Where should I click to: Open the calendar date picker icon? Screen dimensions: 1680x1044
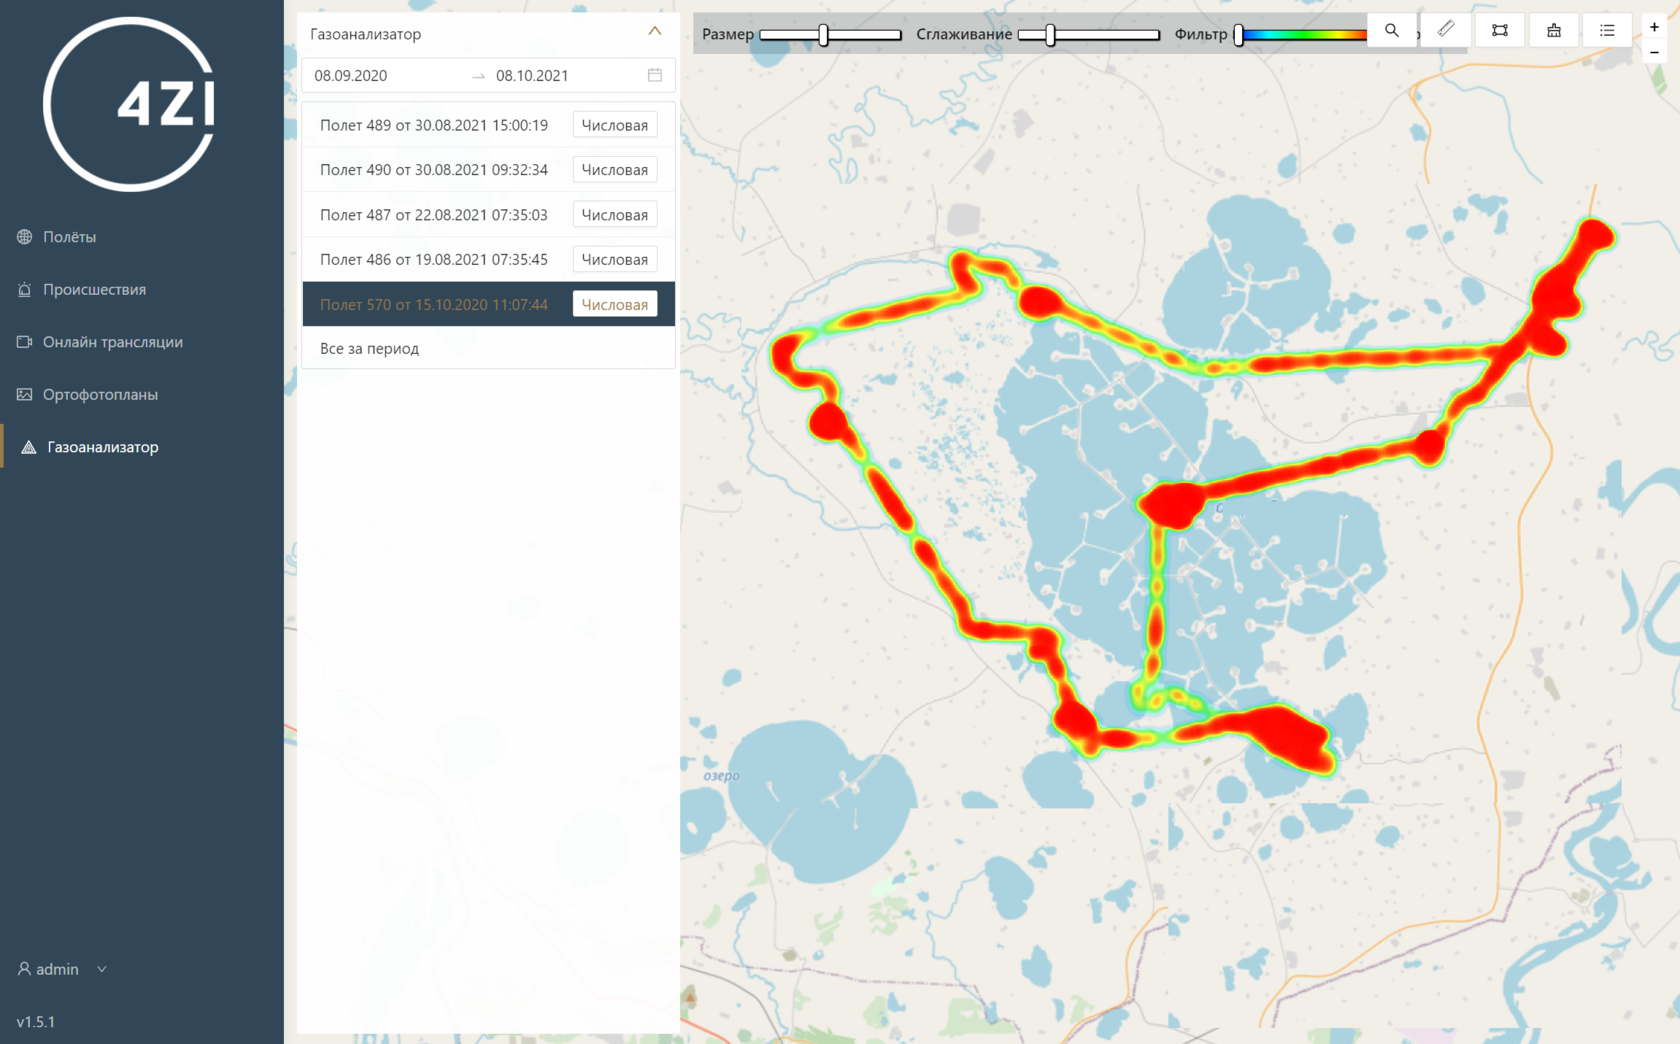point(655,75)
